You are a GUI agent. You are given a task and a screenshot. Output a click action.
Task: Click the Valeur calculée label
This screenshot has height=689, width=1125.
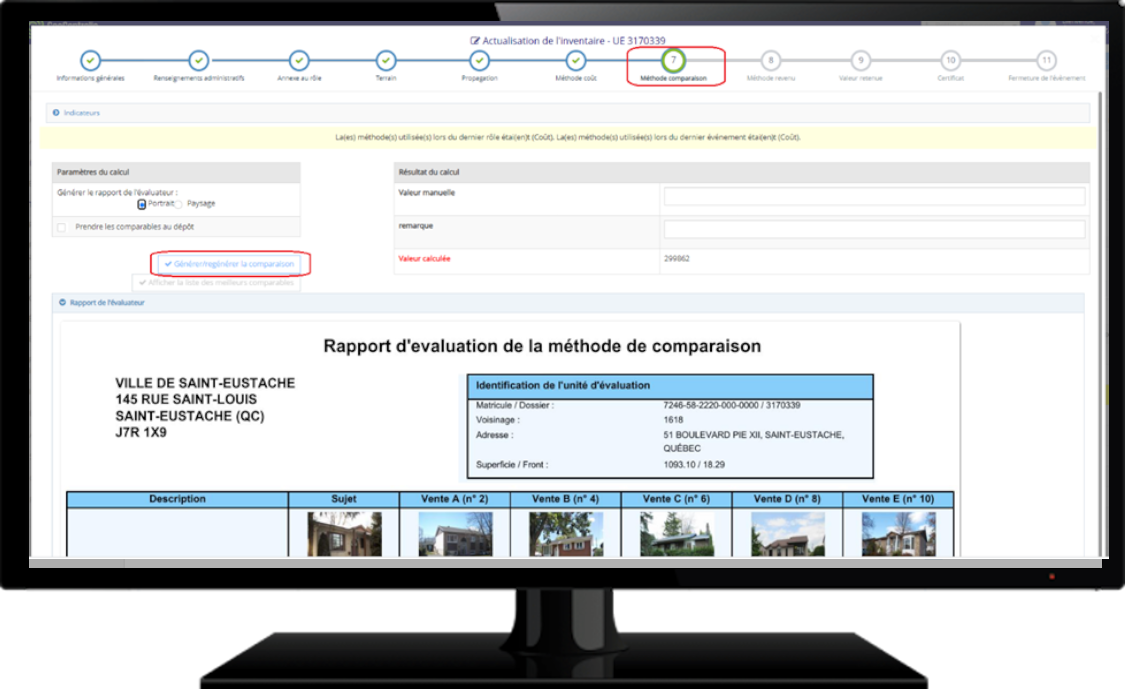(x=424, y=259)
